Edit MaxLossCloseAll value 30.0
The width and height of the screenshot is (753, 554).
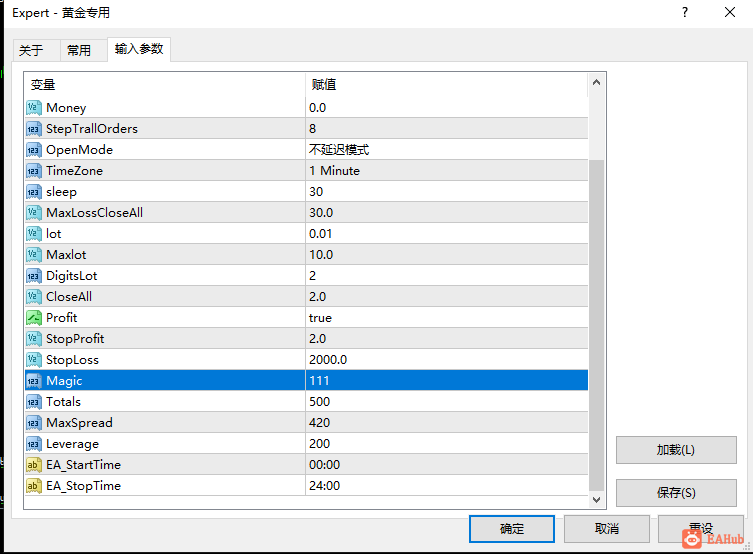447,213
